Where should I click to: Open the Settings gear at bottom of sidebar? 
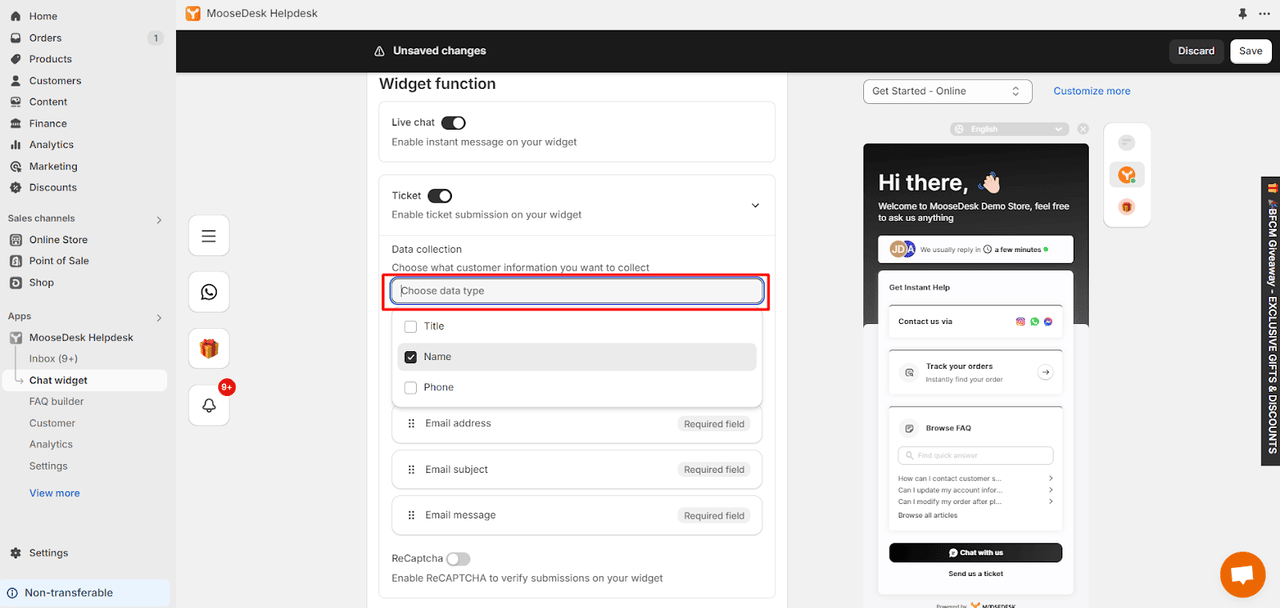coord(15,553)
